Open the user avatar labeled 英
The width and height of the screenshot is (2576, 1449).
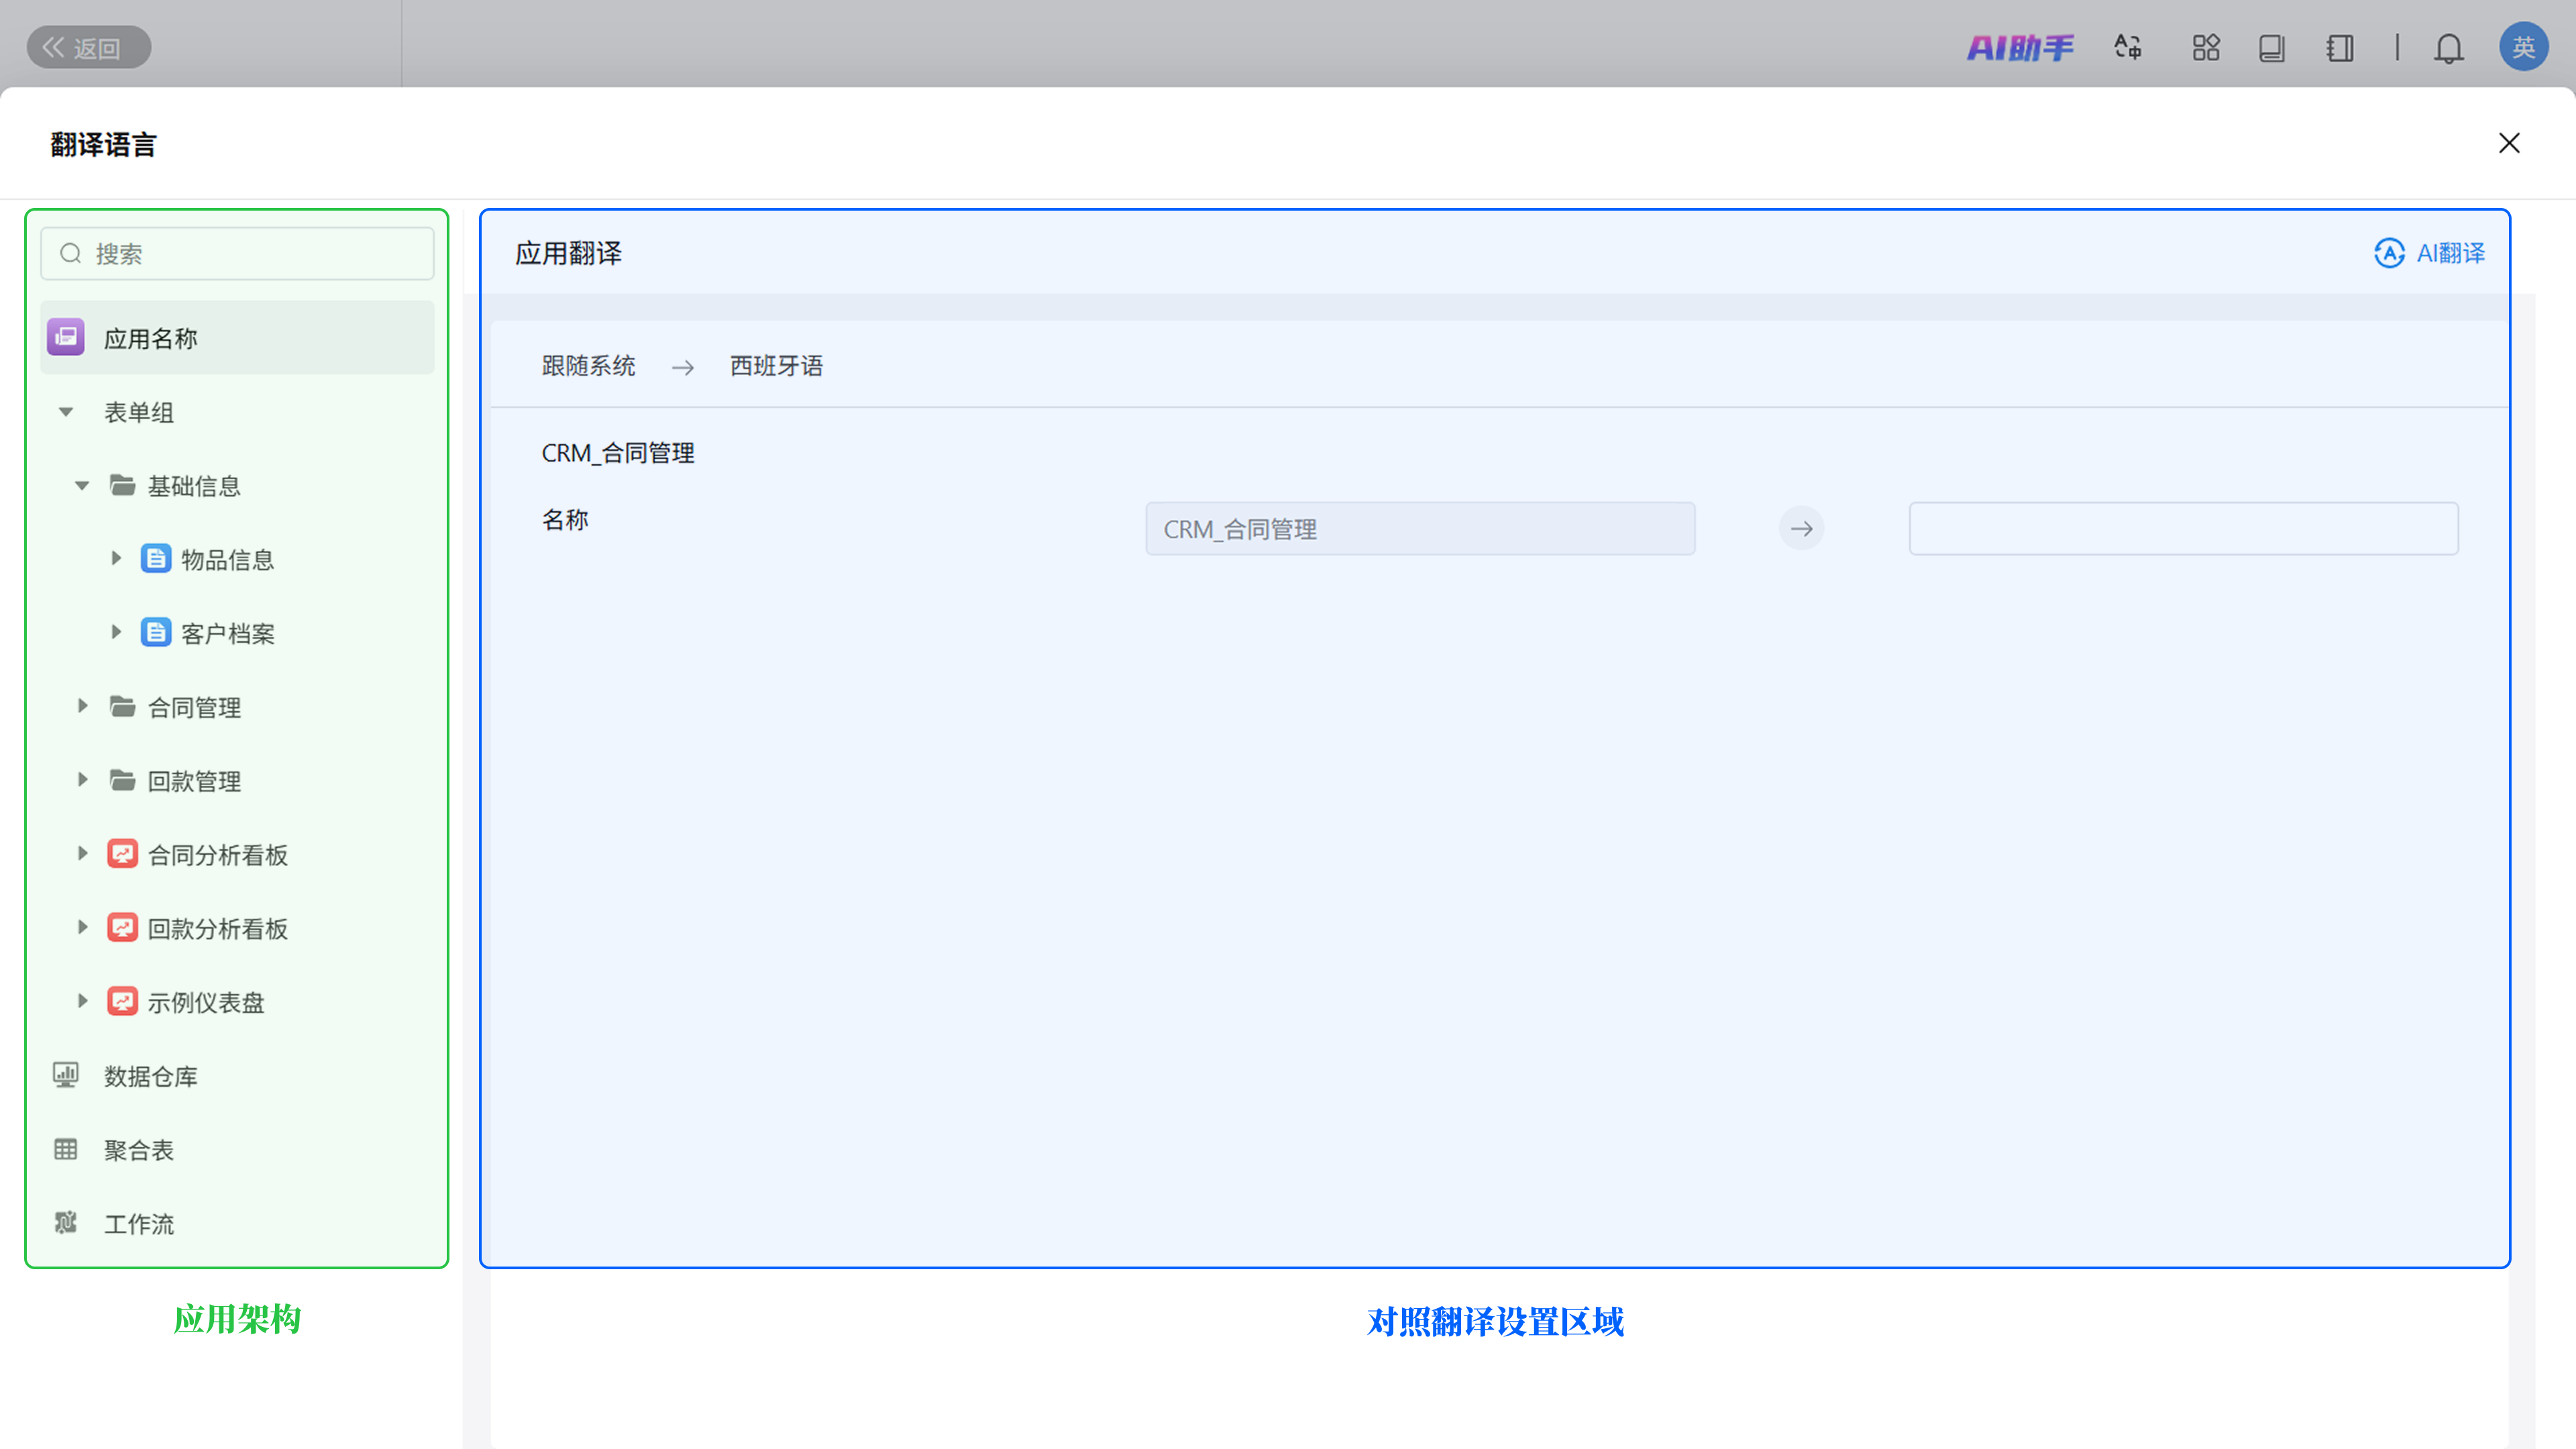click(x=2522, y=47)
